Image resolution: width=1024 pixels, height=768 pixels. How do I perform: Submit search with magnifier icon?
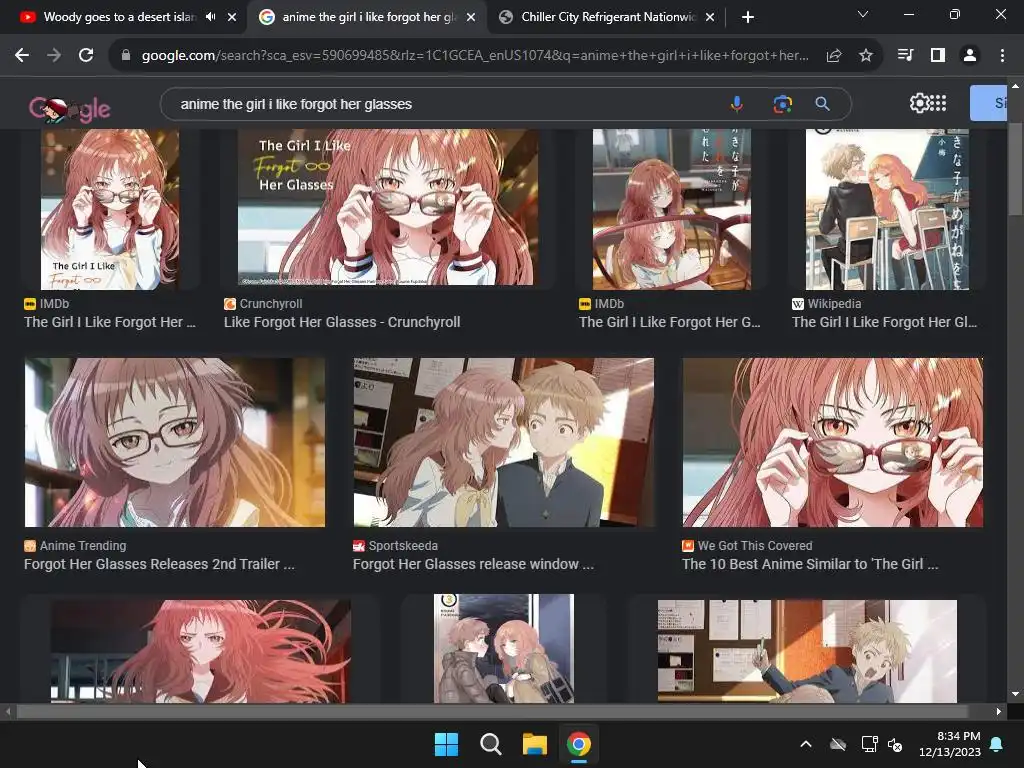coord(822,104)
